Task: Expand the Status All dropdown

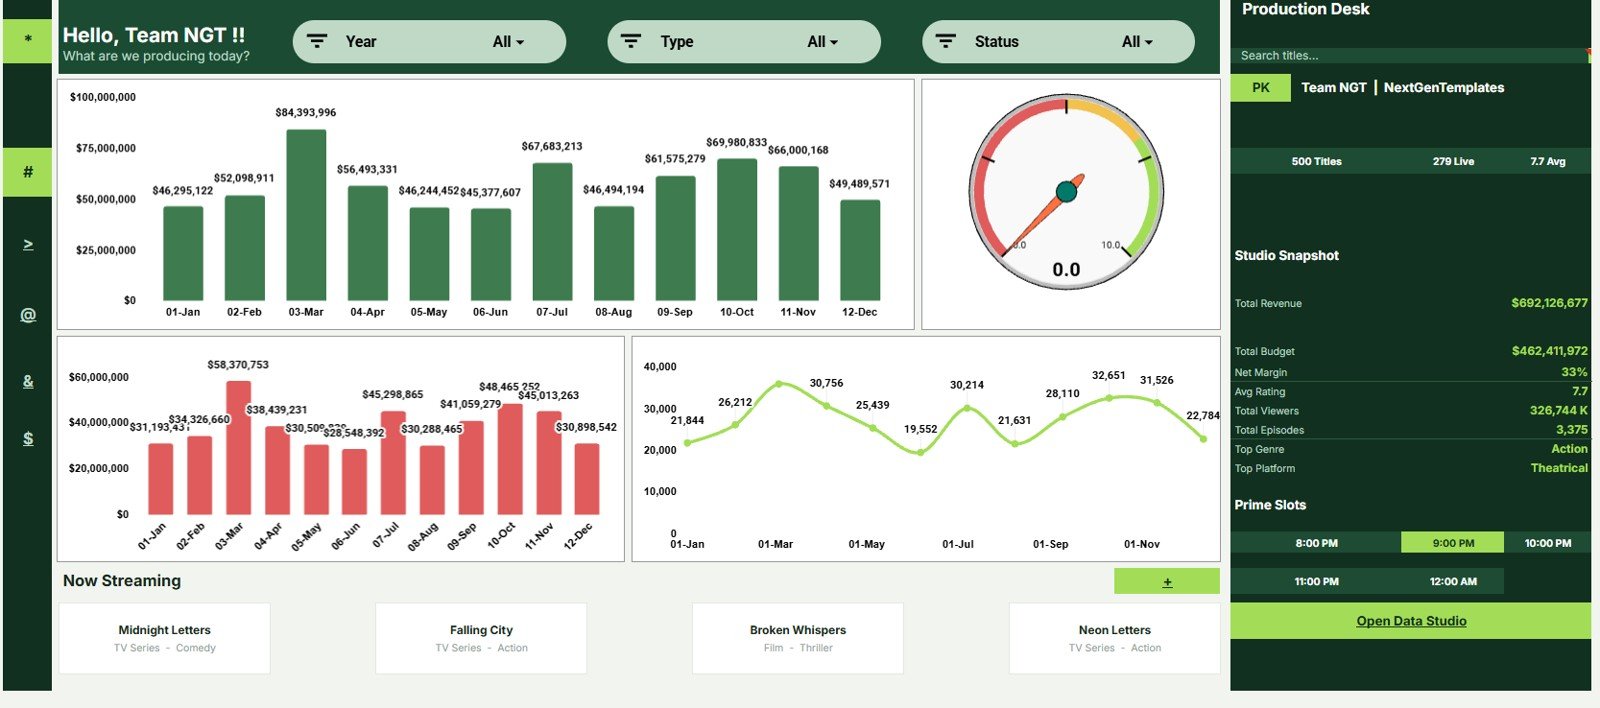Action: (1137, 42)
